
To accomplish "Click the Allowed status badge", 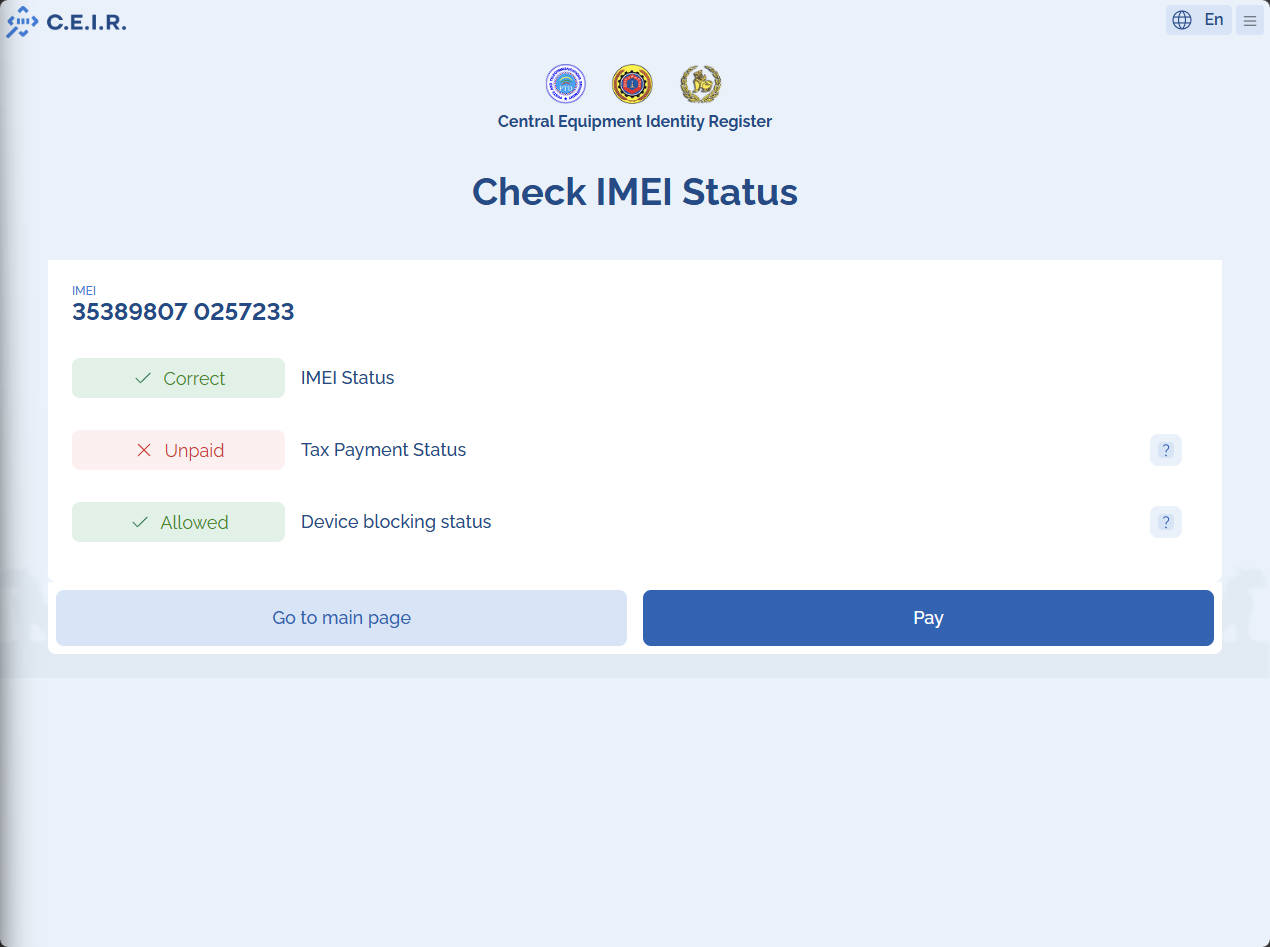I will tap(178, 522).
